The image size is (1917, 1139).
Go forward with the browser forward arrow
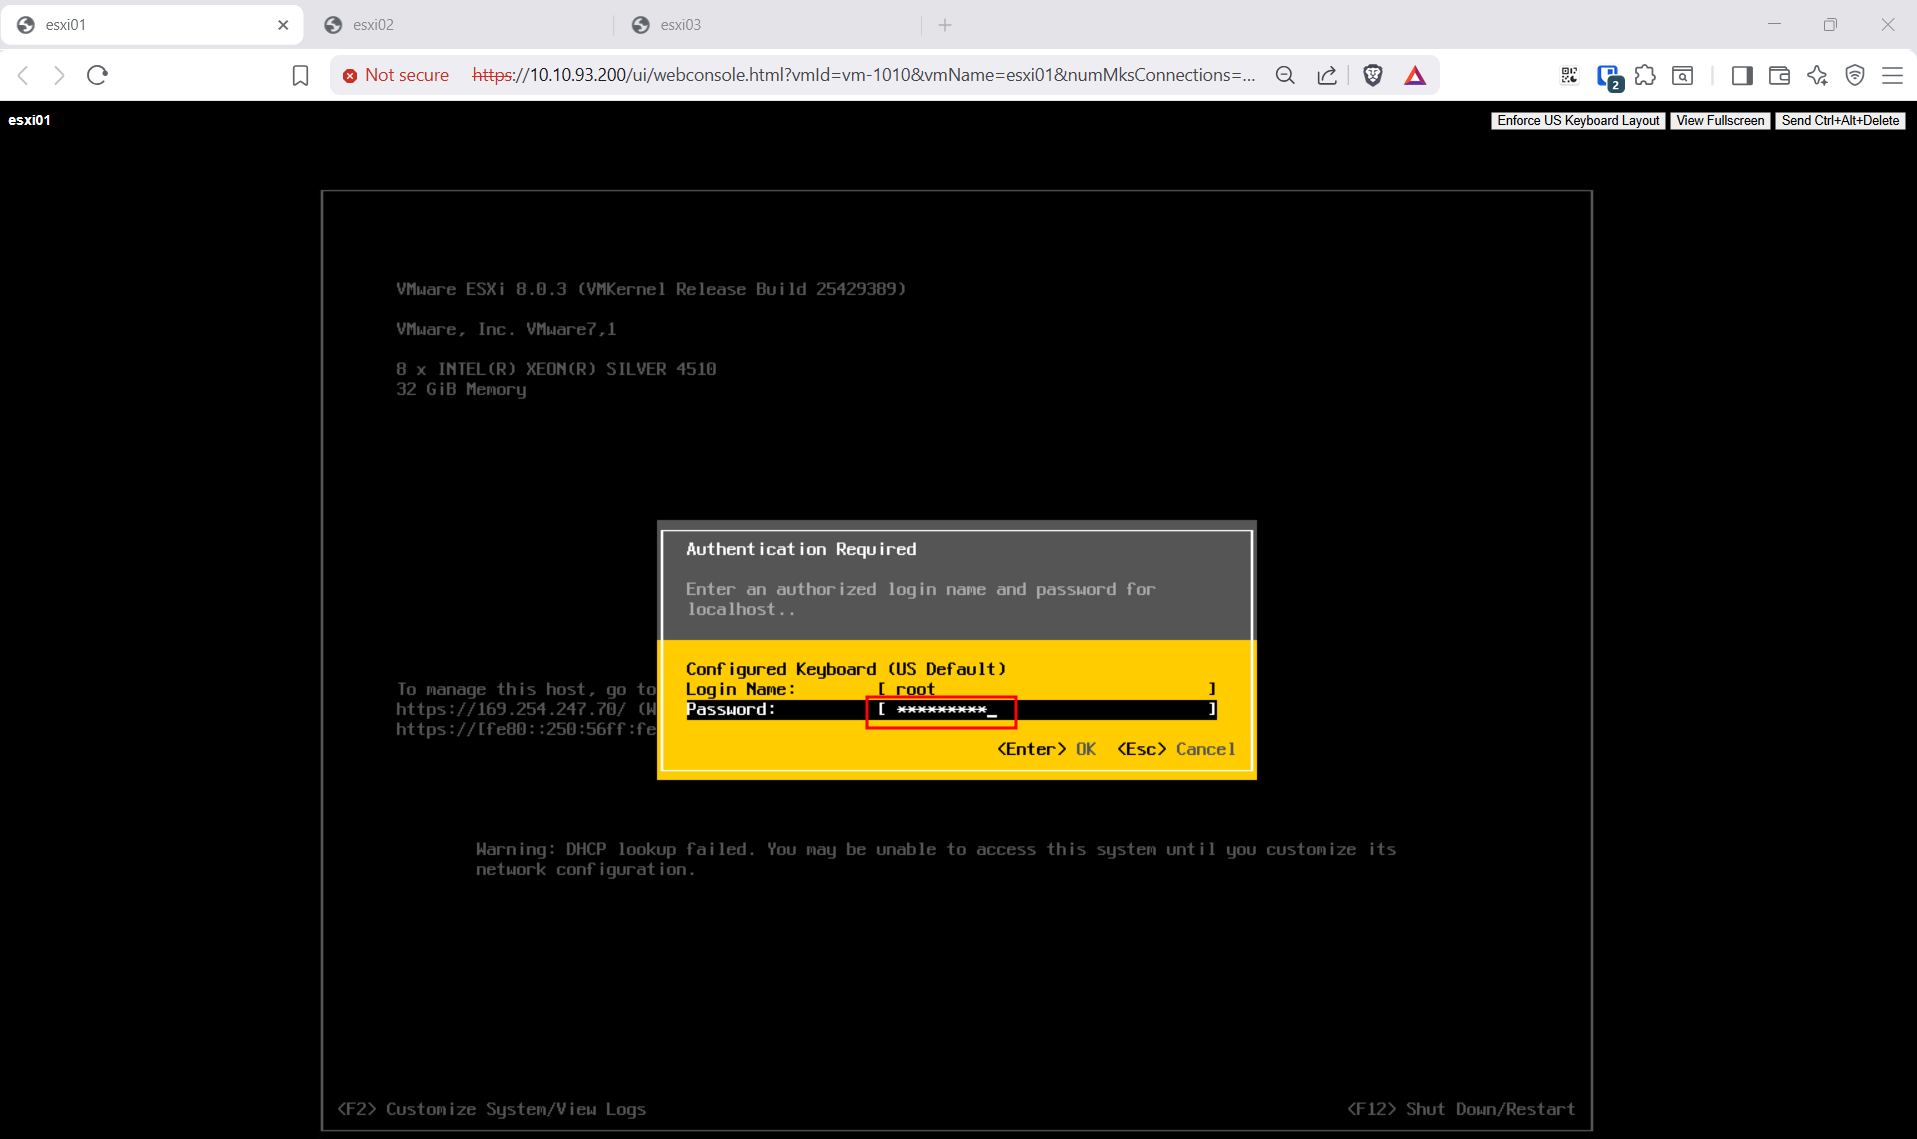tap(59, 75)
